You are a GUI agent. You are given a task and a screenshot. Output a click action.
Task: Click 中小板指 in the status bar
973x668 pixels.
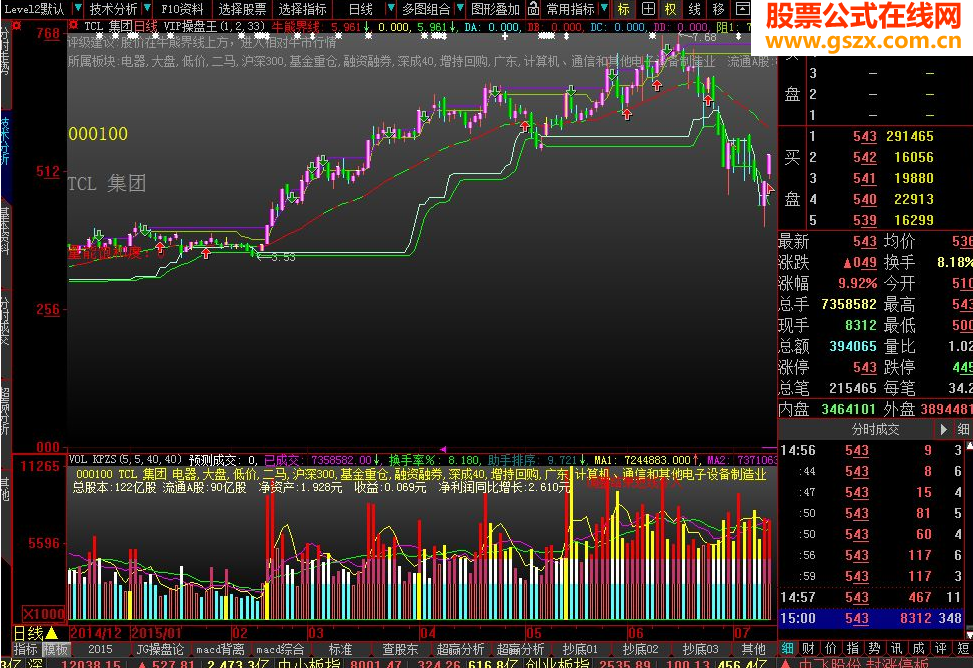308,663
